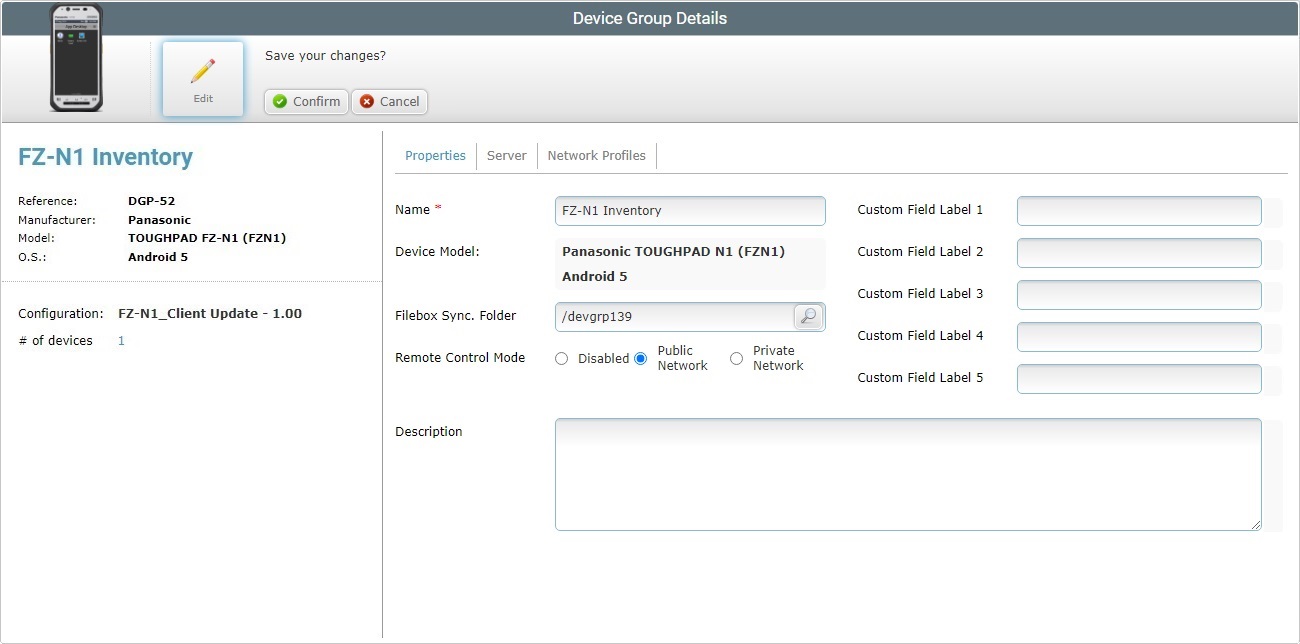Click the Name input field
1300x644 pixels.
point(690,211)
